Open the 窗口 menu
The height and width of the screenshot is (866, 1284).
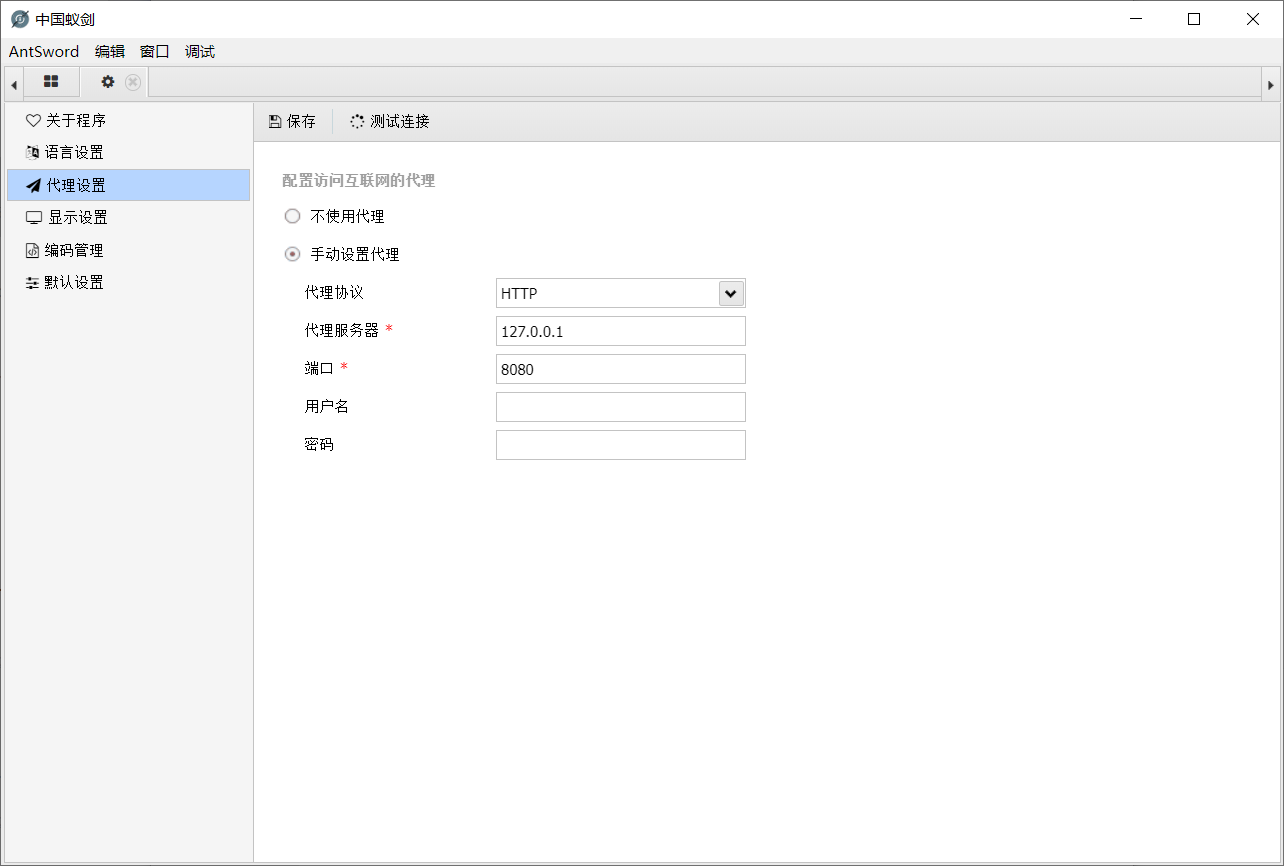click(155, 52)
